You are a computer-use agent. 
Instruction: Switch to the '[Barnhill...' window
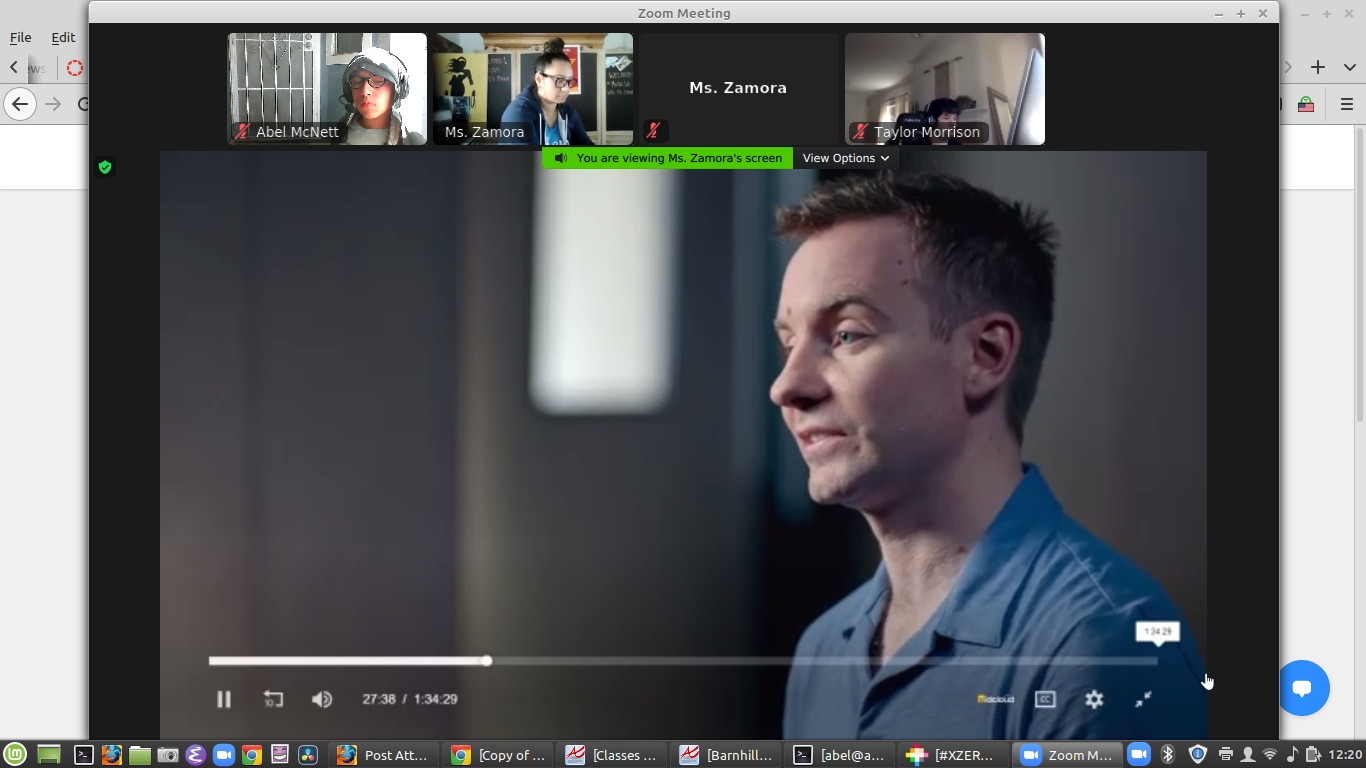coord(728,755)
